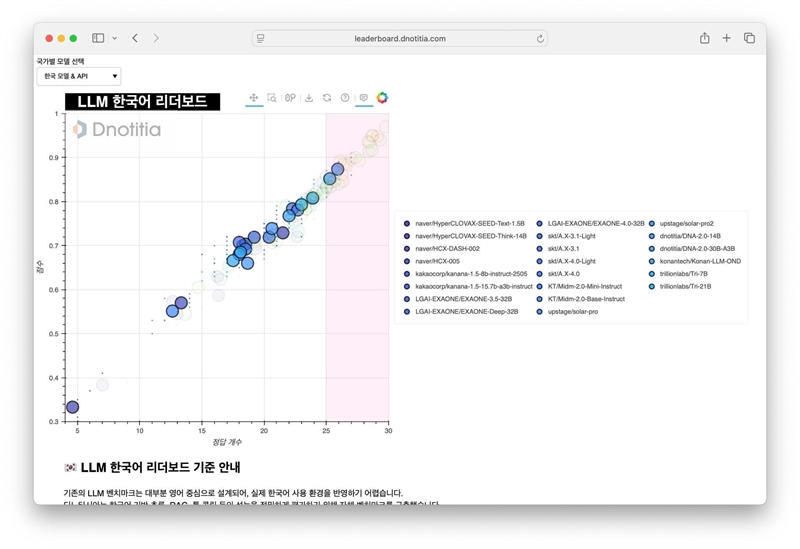Reset the plot view
The width and height of the screenshot is (800, 549).
point(327,97)
